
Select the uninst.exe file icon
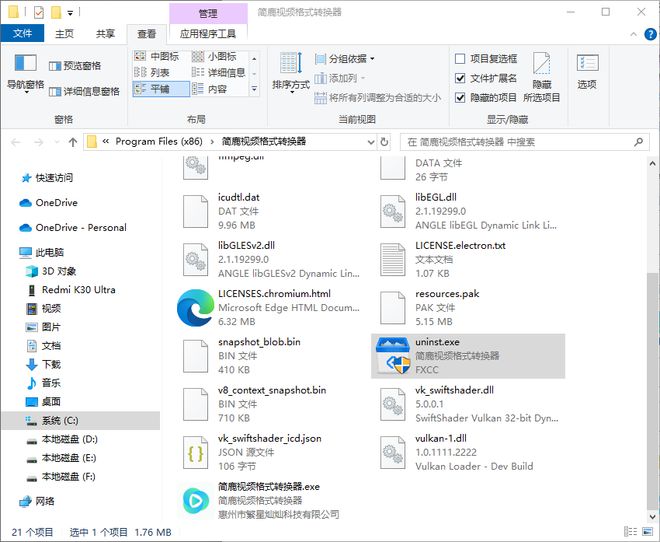click(393, 356)
